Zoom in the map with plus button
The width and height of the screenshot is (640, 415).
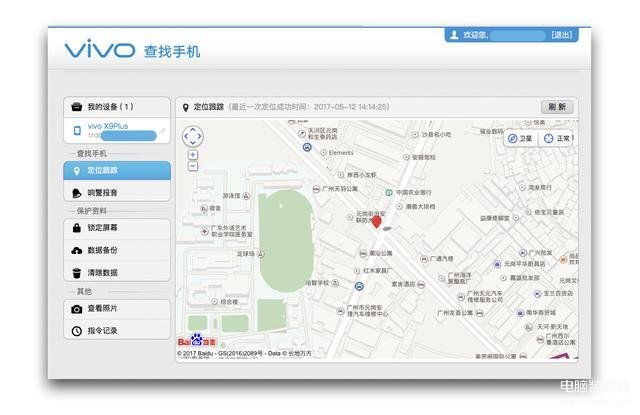[x=193, y=155]
